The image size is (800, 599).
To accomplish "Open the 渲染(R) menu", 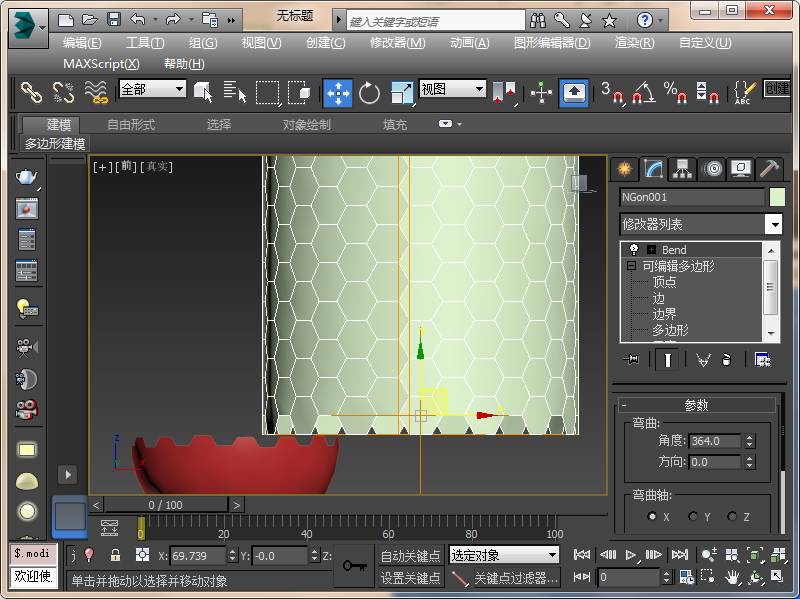I will [634, 43].
